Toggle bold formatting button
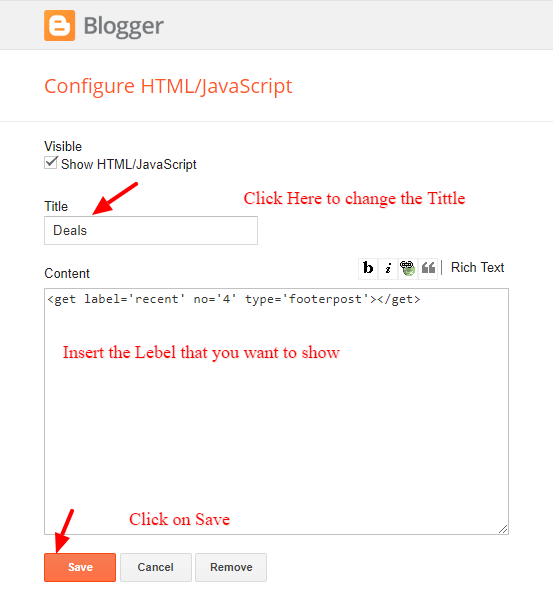 click(x=368, y=268)
